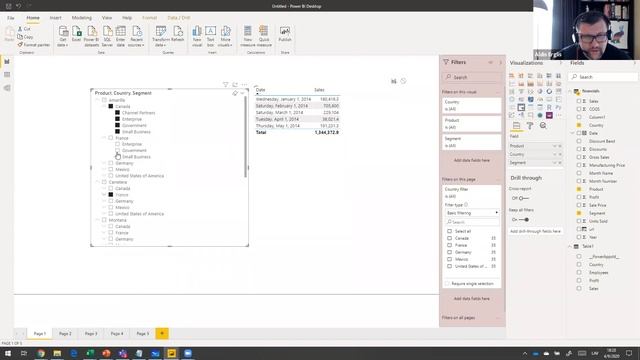640x360 pixels.
Task: Show Recent sources list
Action: [x=137, y=36]
